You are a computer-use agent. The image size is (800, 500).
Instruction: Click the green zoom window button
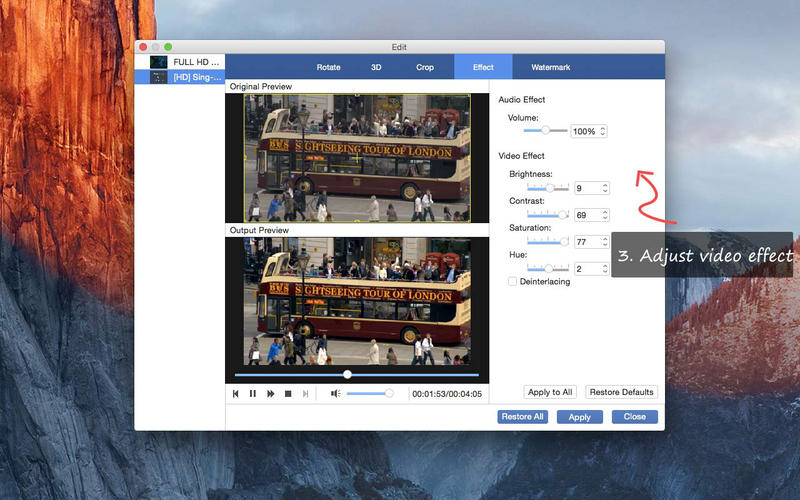[168, 47]
